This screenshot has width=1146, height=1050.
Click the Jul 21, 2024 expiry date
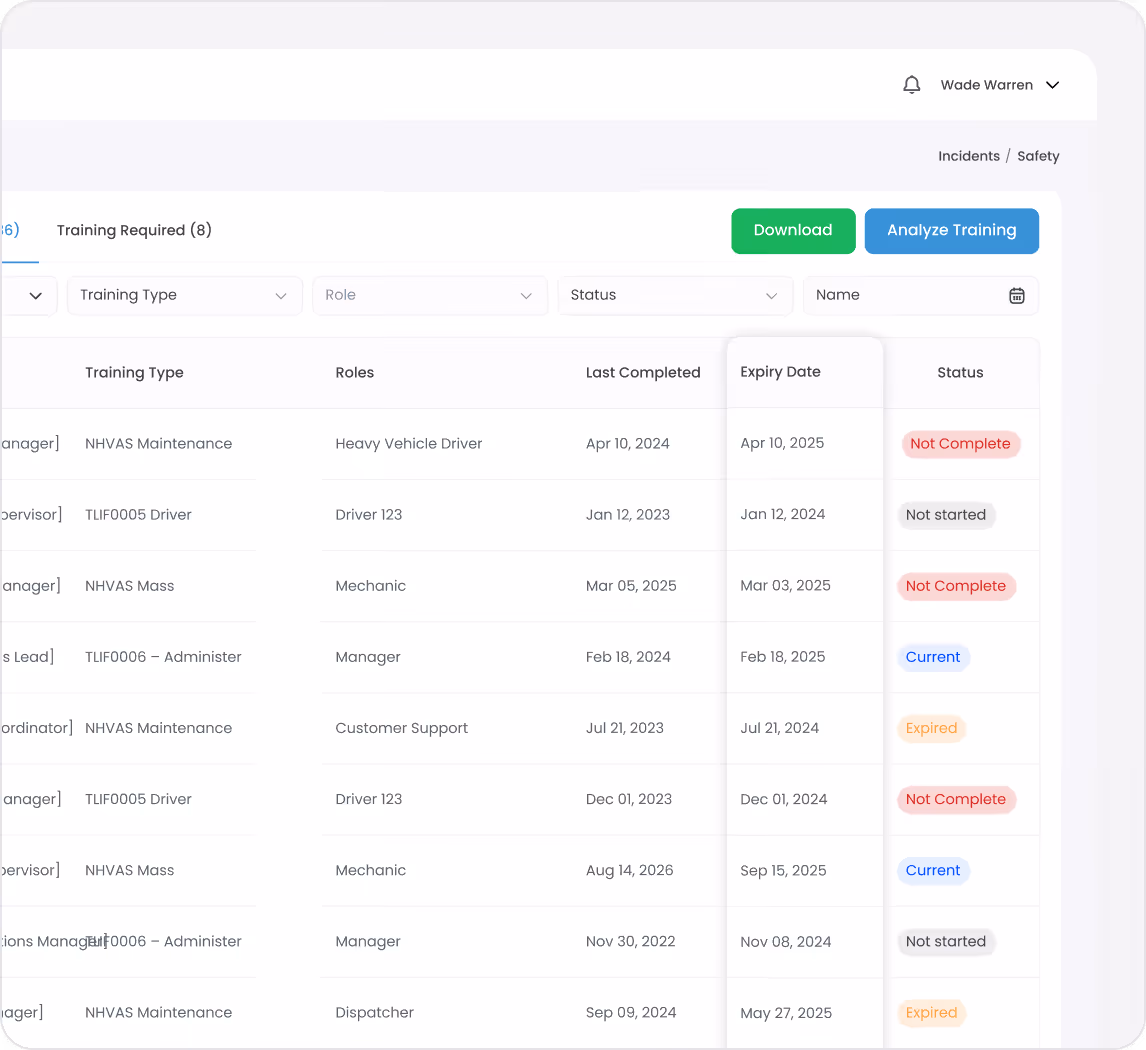coord(779,728)
